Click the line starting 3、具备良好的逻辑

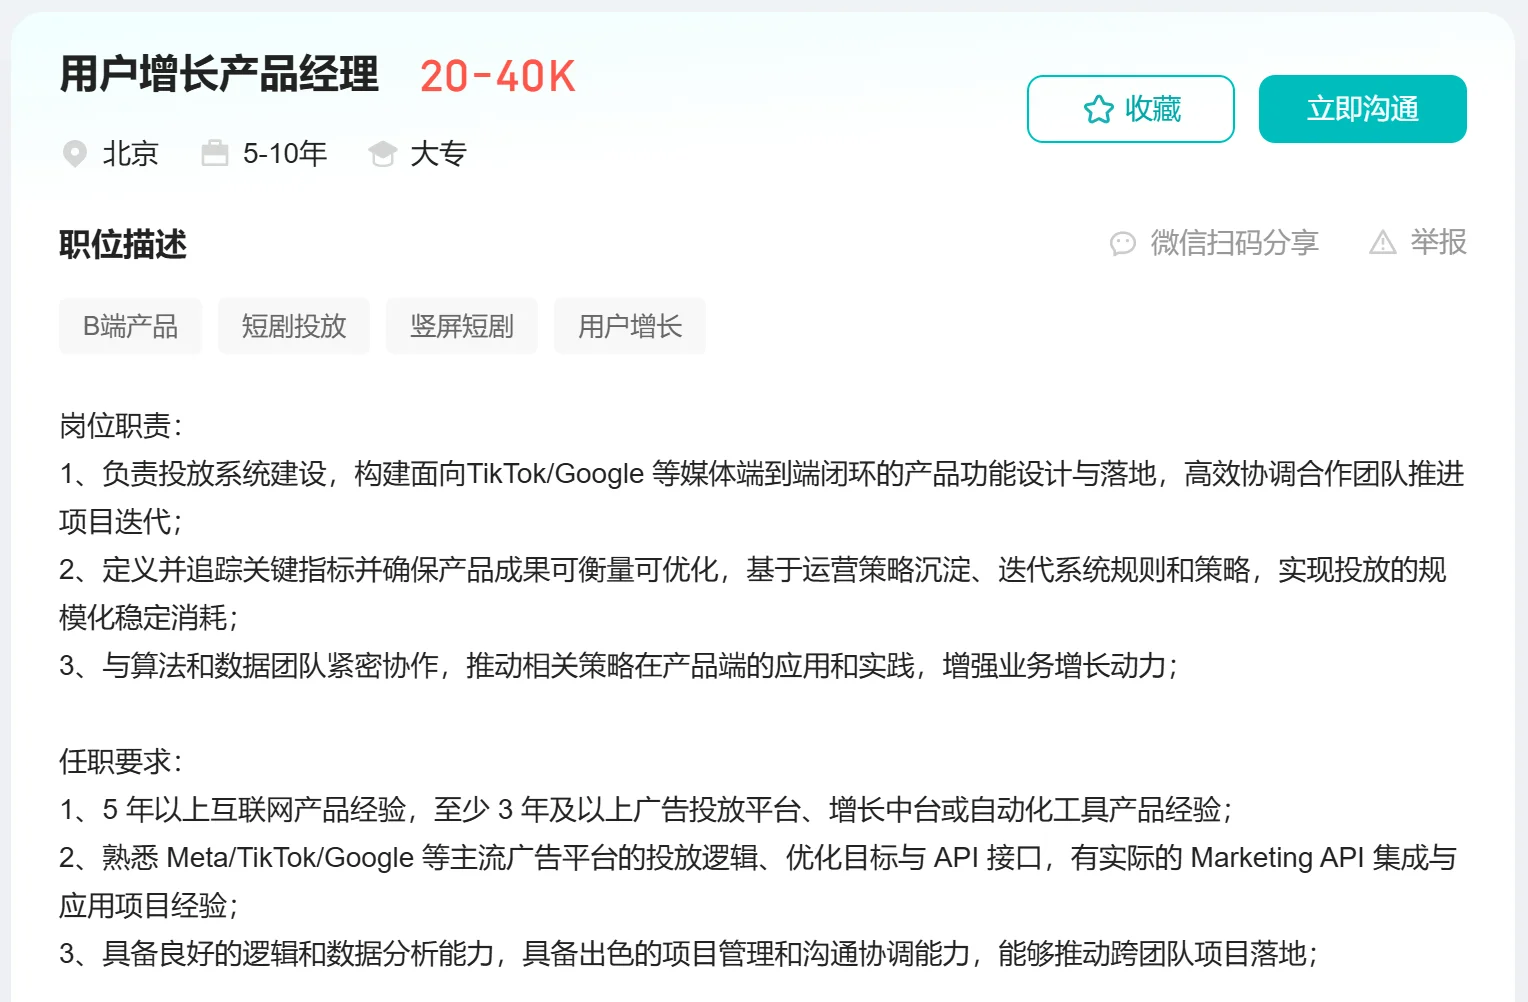pos(689,954)
